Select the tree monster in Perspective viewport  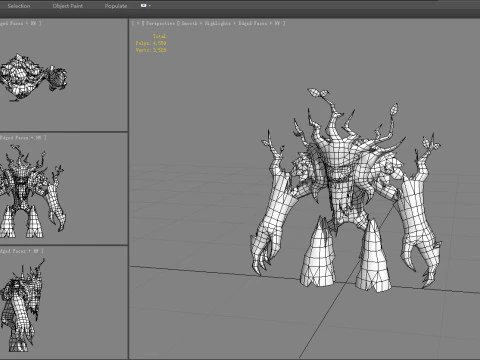[347, 190]
